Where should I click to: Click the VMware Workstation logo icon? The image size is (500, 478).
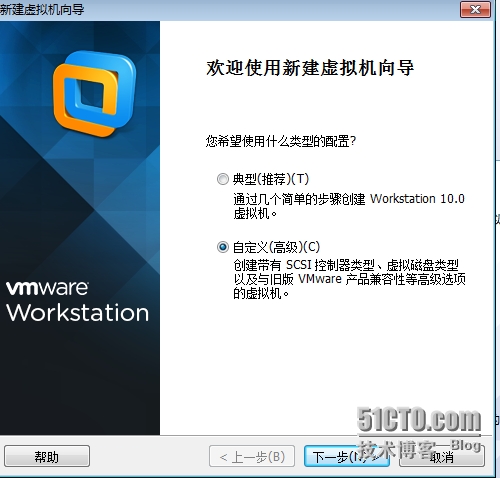[94, 94]
